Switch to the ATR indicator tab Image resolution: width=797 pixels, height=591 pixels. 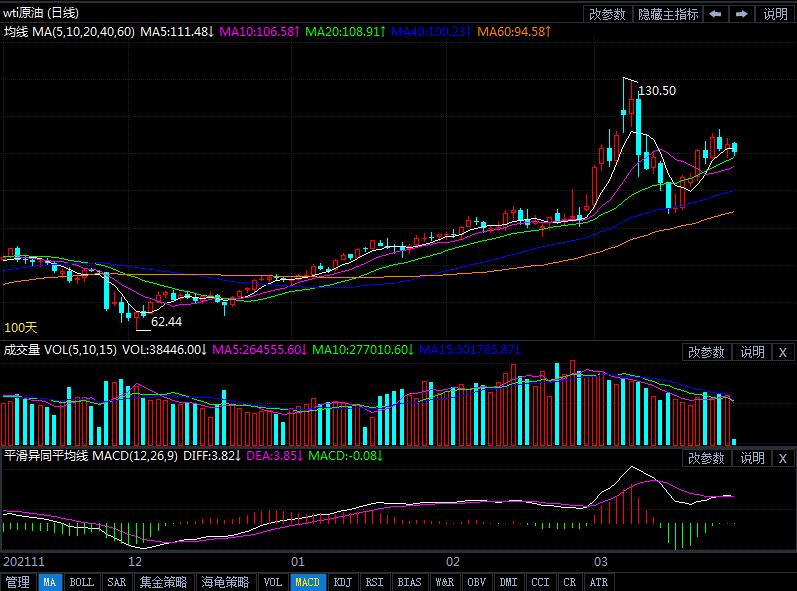(x=599, y=582)
